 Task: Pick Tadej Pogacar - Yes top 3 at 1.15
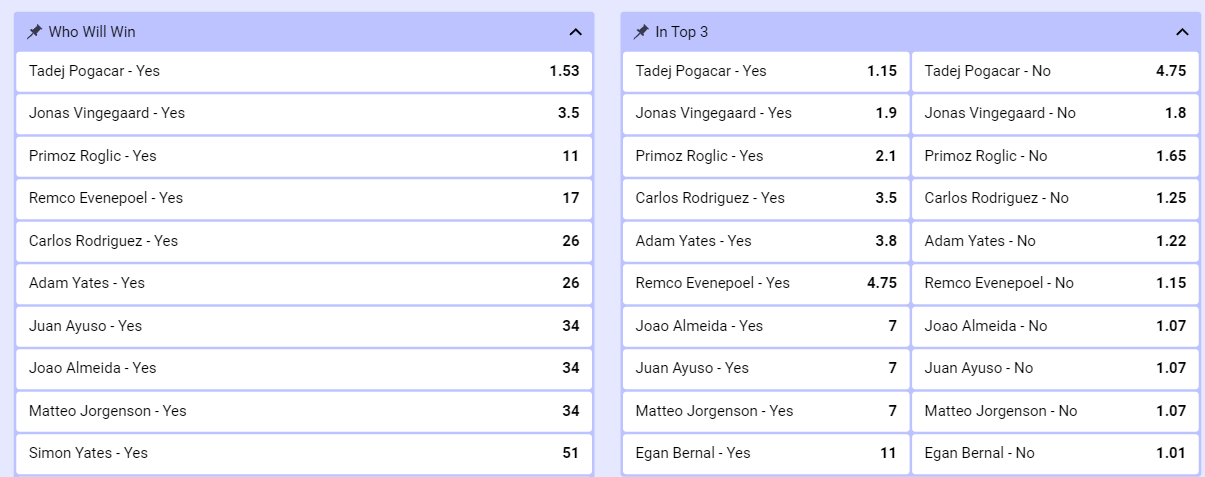[766, 71]
